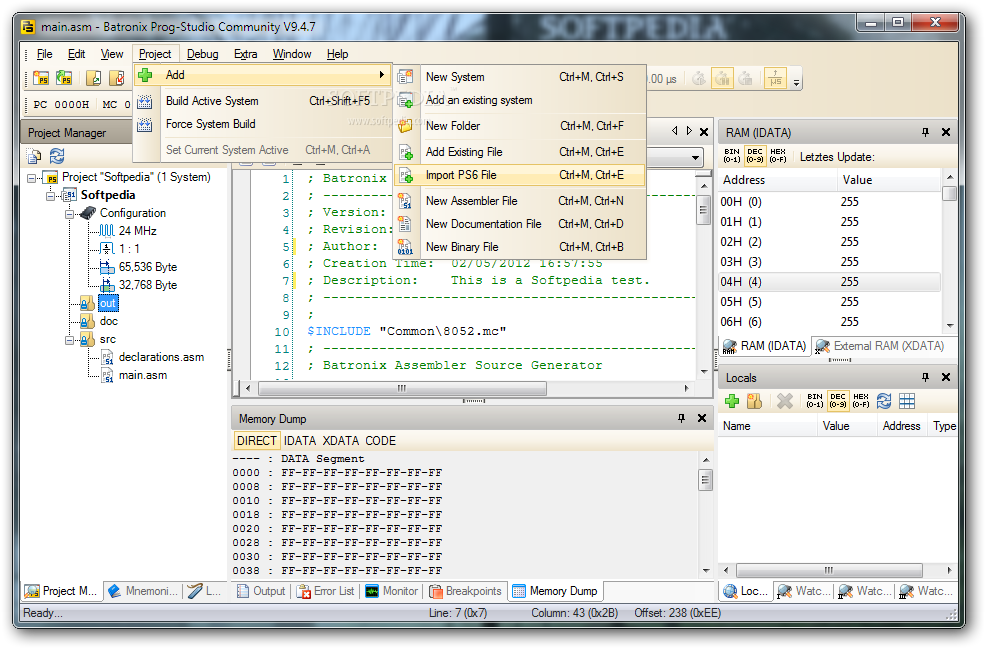The image size is (986, 649).
Task: Collapse the Configuration node
Action: tap(69, 214)
